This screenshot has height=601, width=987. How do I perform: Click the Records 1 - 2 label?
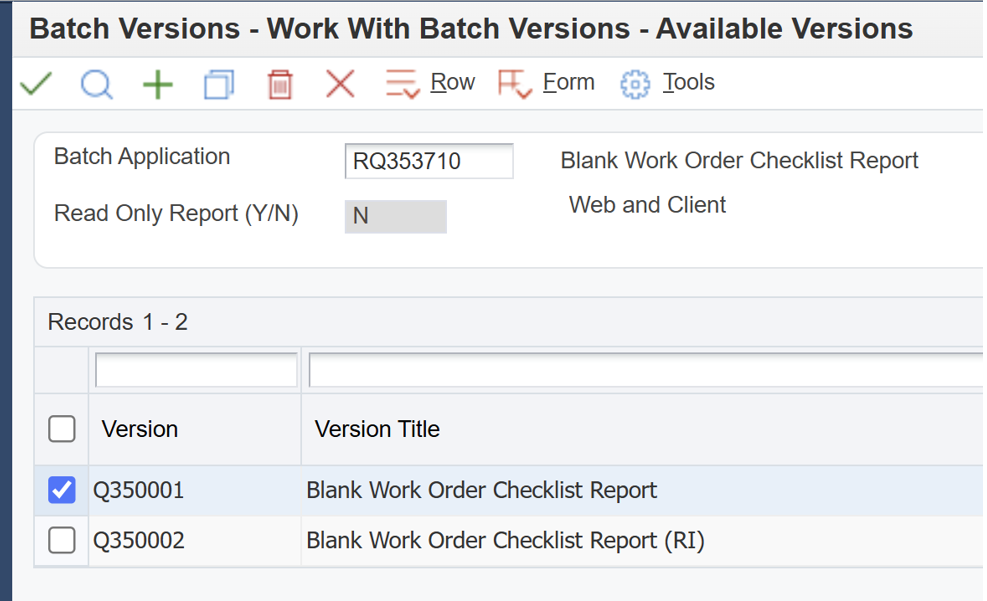[x=118, y=322]
